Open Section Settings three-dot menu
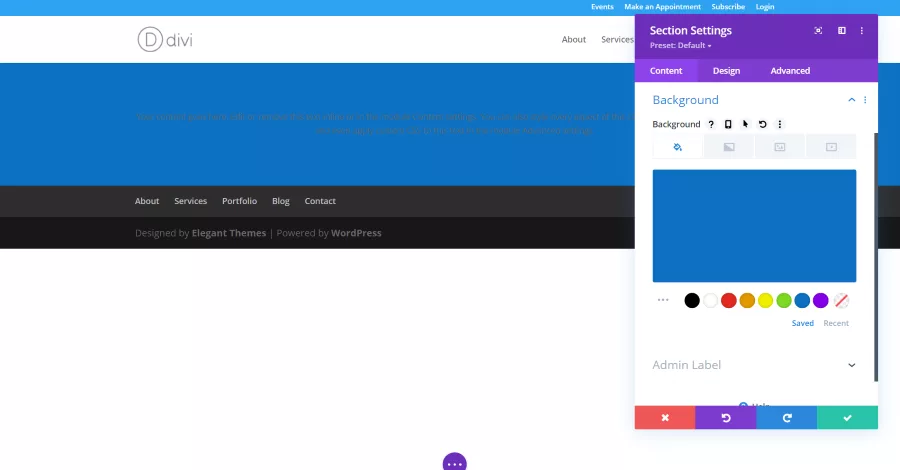900x470 pixels. [862, 30]
